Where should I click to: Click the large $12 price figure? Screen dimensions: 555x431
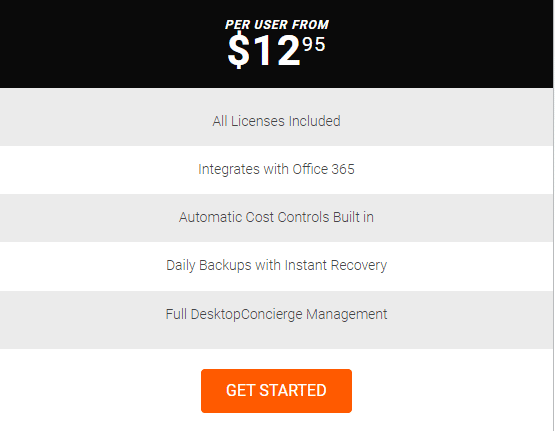click(x=264, y=50)
